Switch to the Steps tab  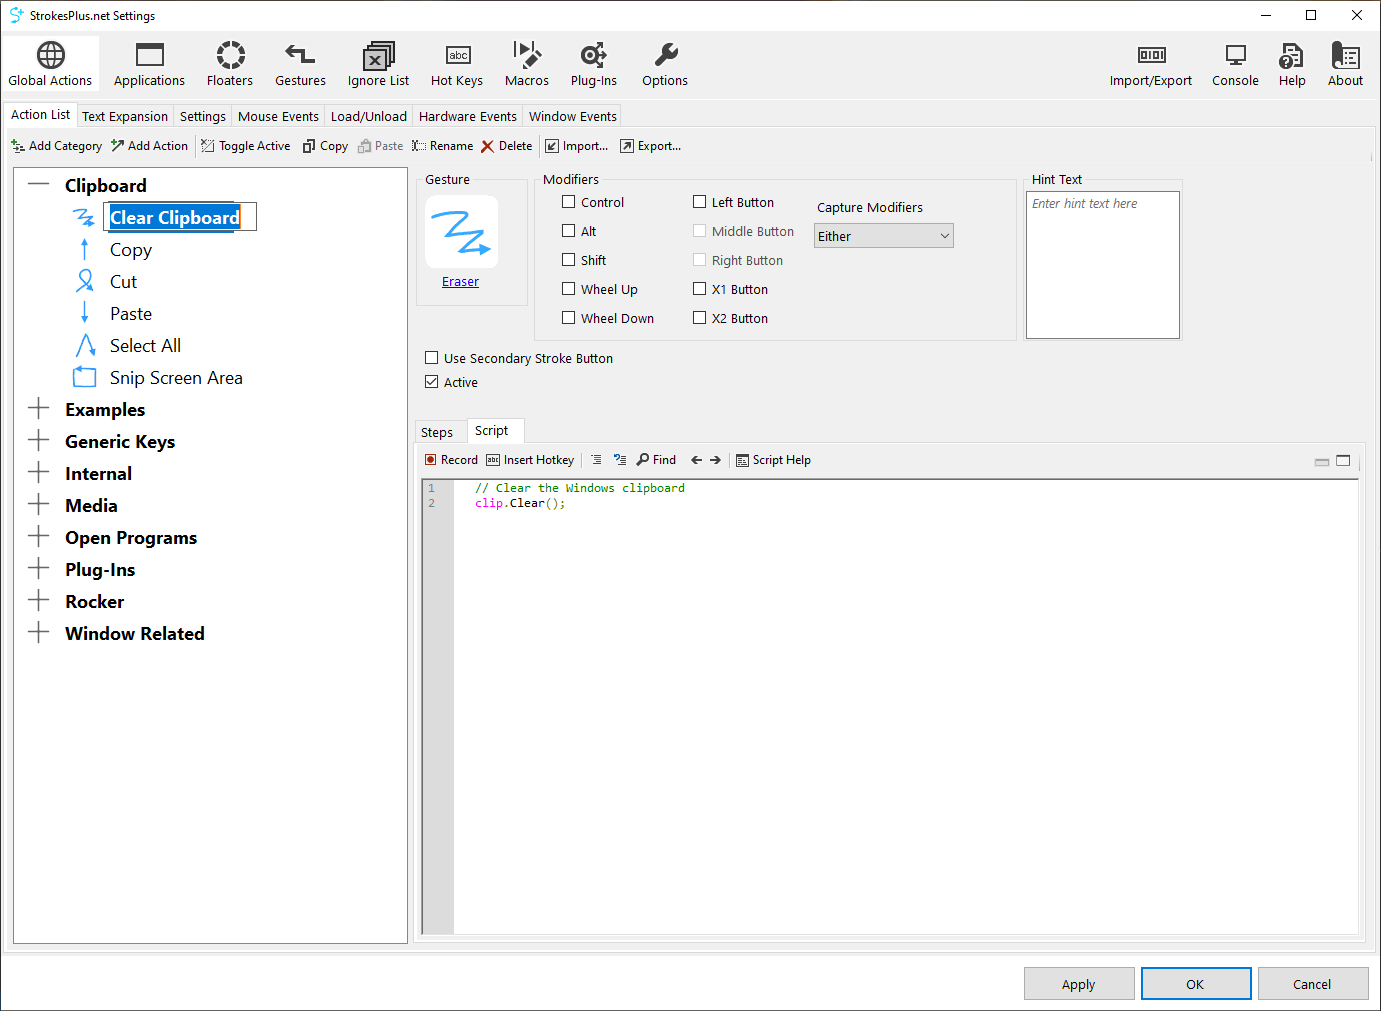click(x=437, y=432)
